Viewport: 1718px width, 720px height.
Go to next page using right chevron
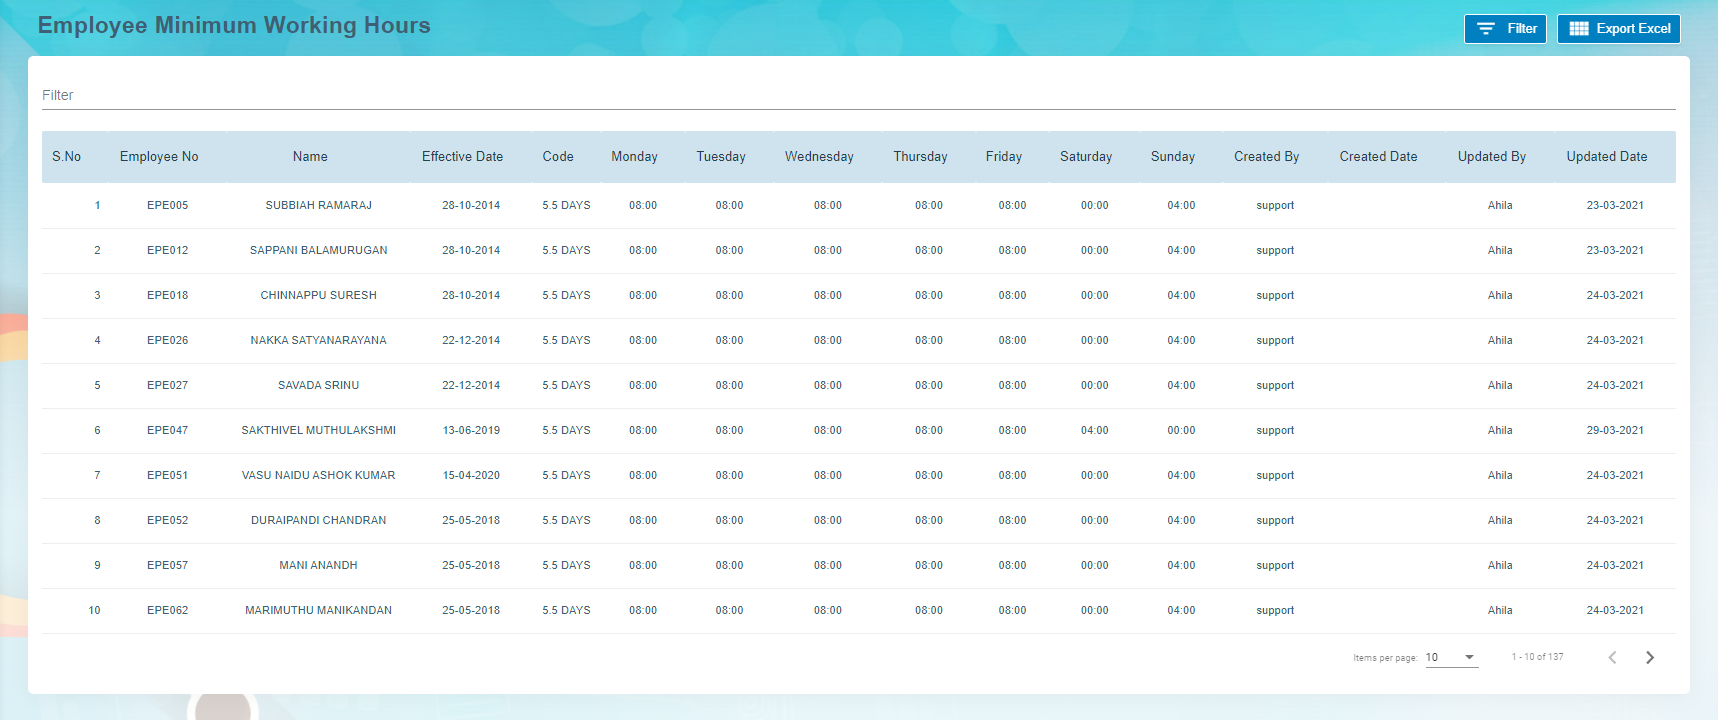[1649, 657]
